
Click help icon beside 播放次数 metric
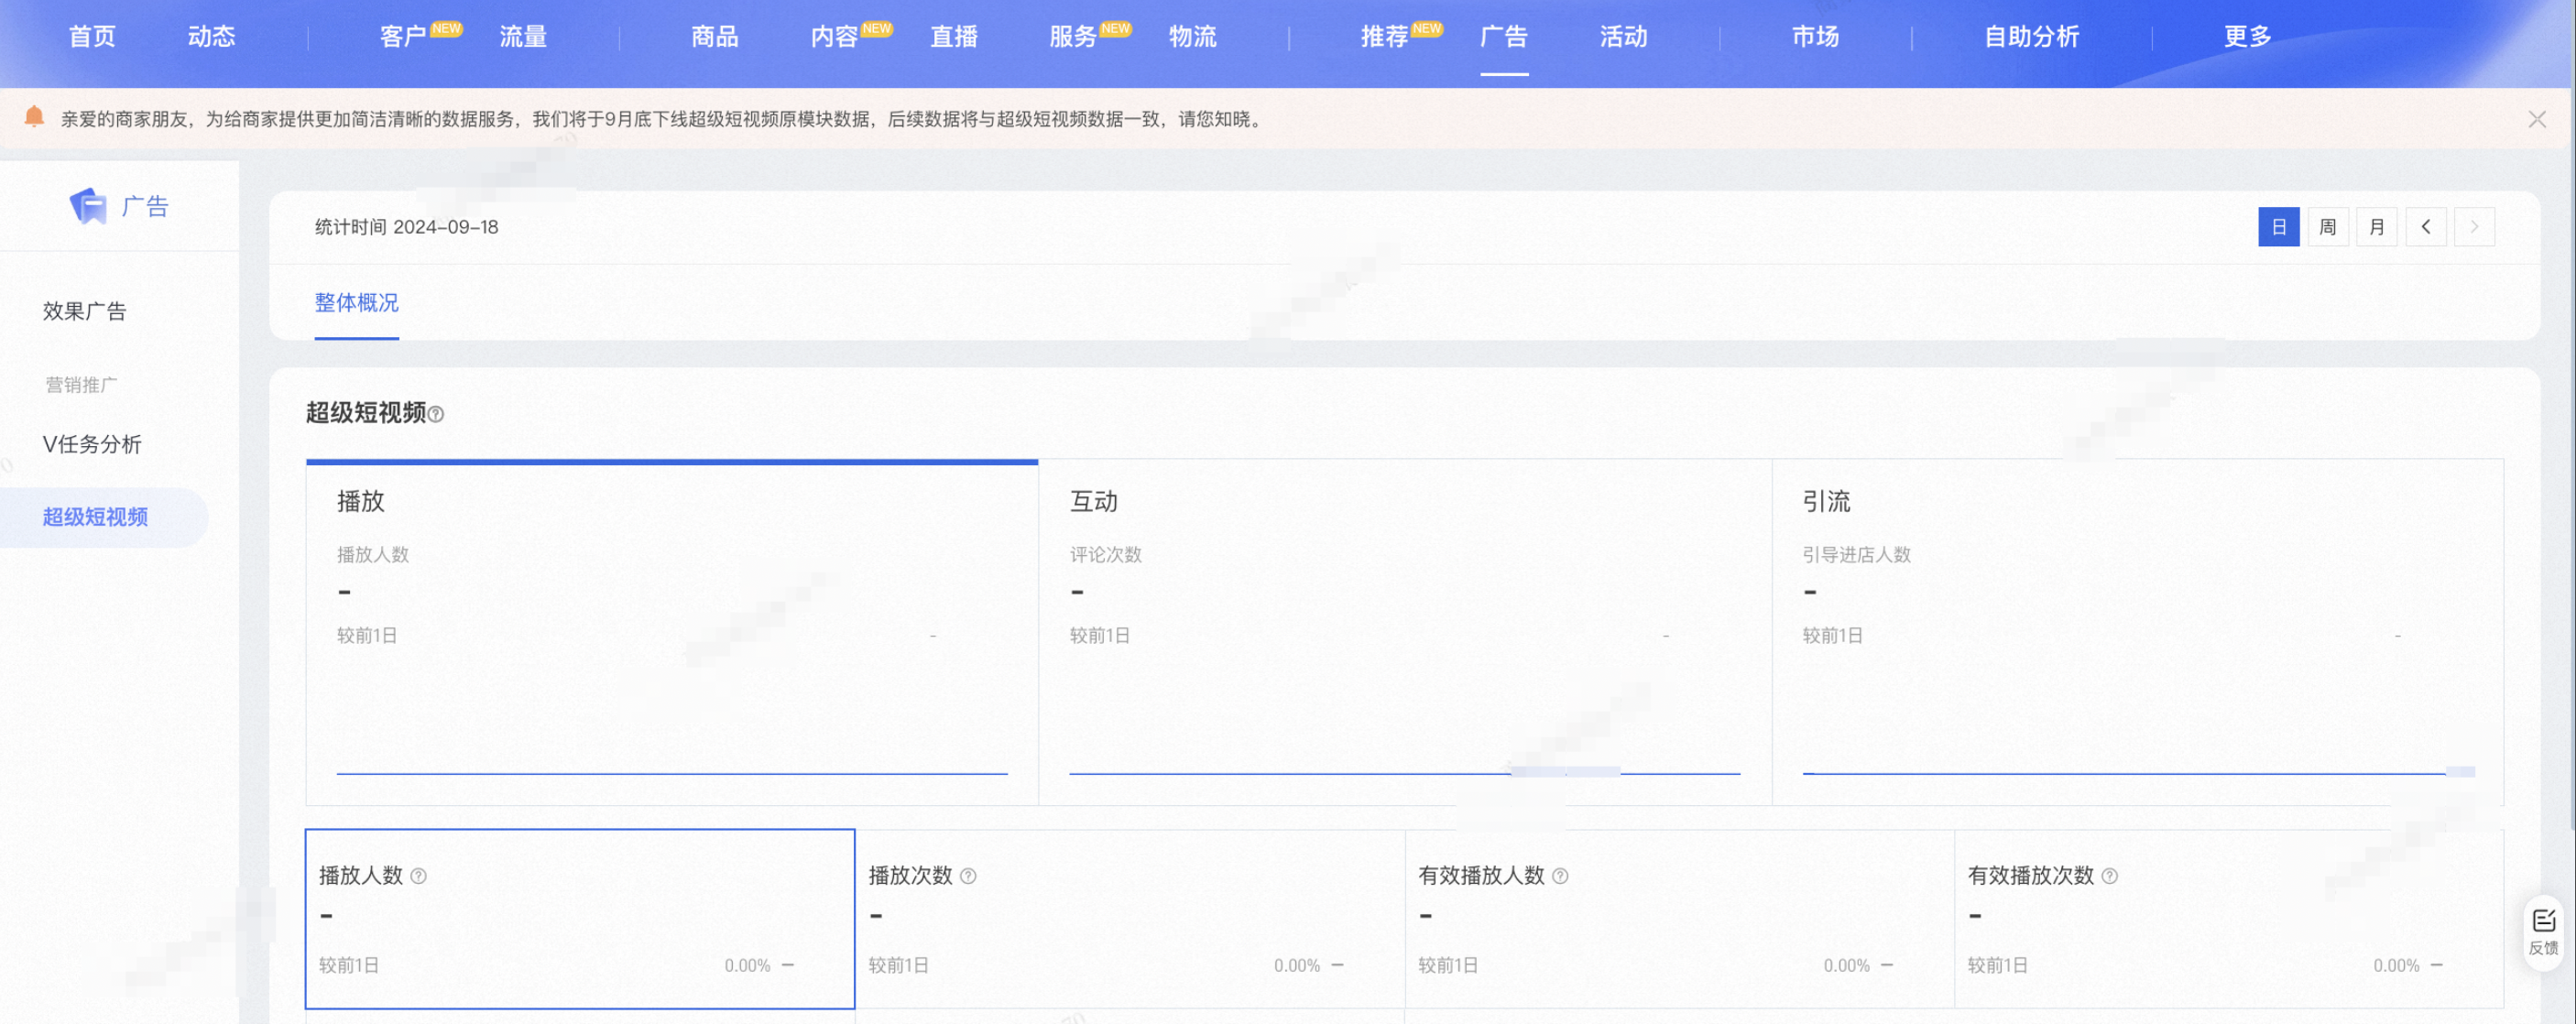pos(968,876)
